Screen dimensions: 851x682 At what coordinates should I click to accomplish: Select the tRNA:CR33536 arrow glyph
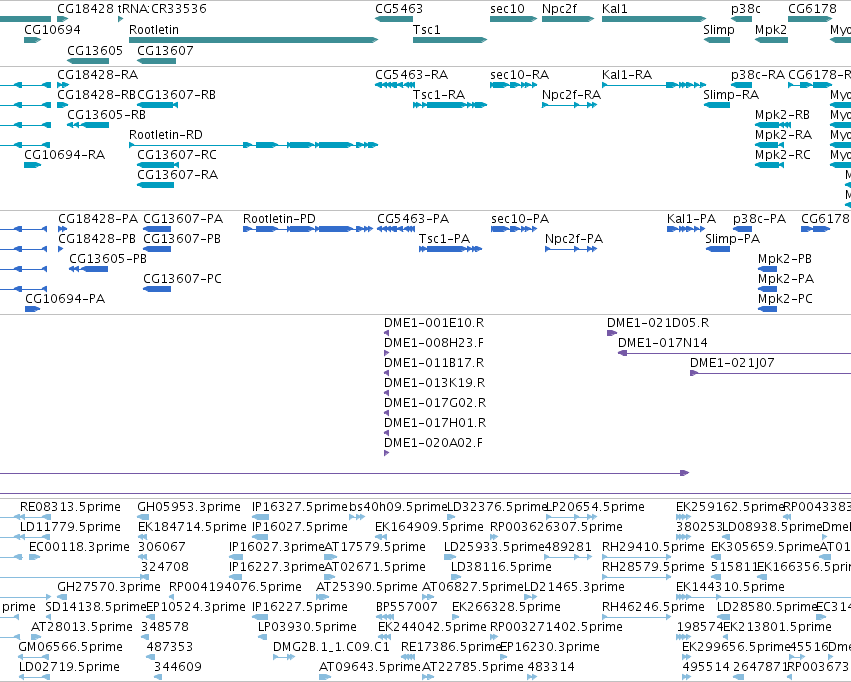[120, 19]
